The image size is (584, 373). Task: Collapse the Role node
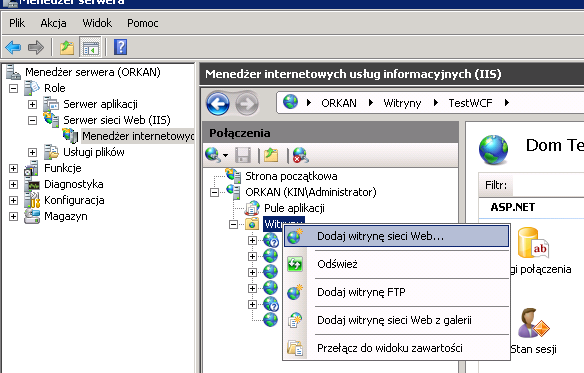13,88
